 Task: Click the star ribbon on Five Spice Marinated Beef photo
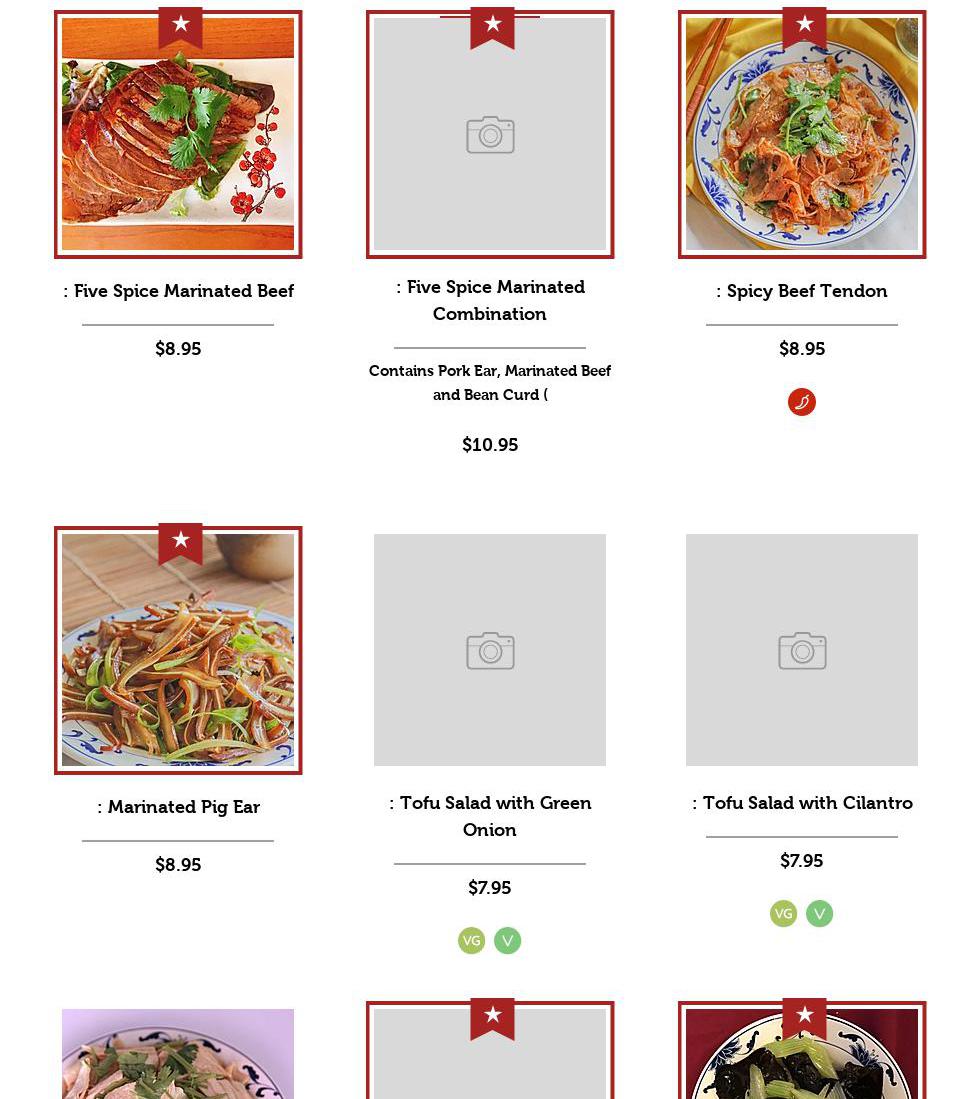pos(181,27)
